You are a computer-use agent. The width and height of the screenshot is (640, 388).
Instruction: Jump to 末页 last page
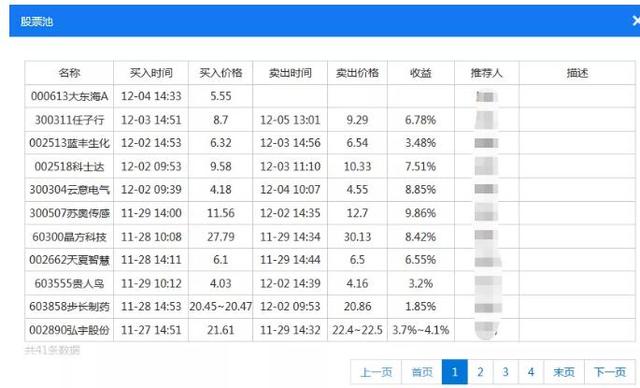point(564,372)
